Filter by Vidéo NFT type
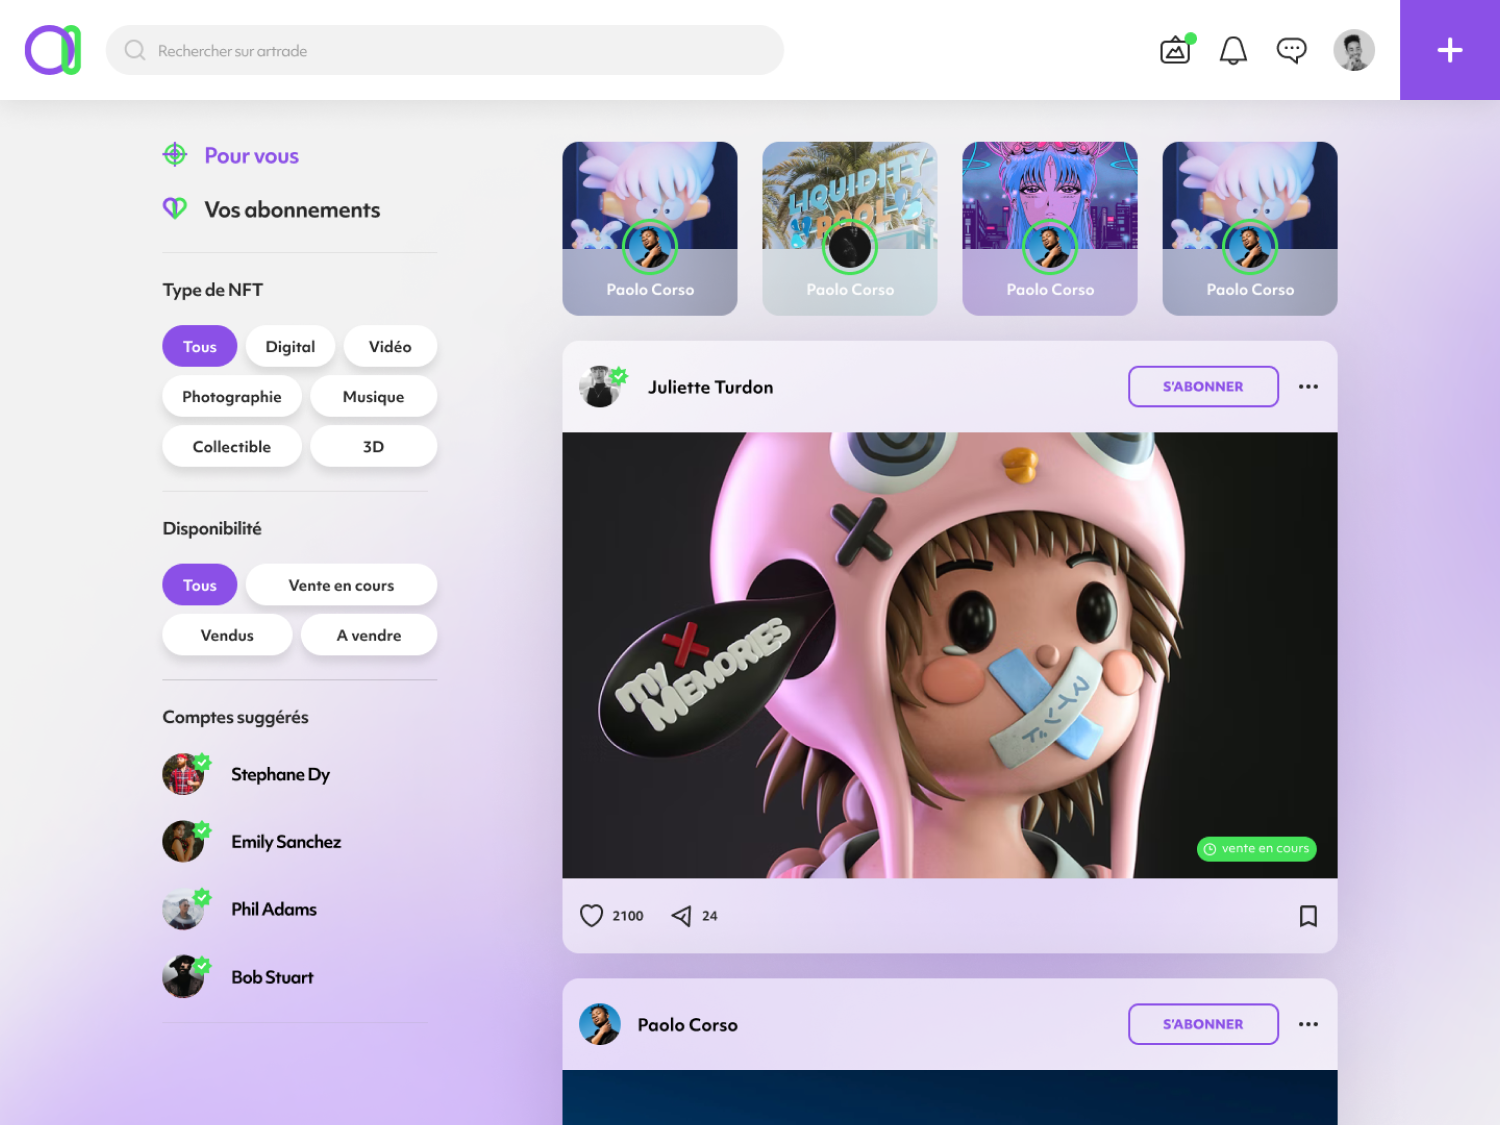 click(390, 346)
